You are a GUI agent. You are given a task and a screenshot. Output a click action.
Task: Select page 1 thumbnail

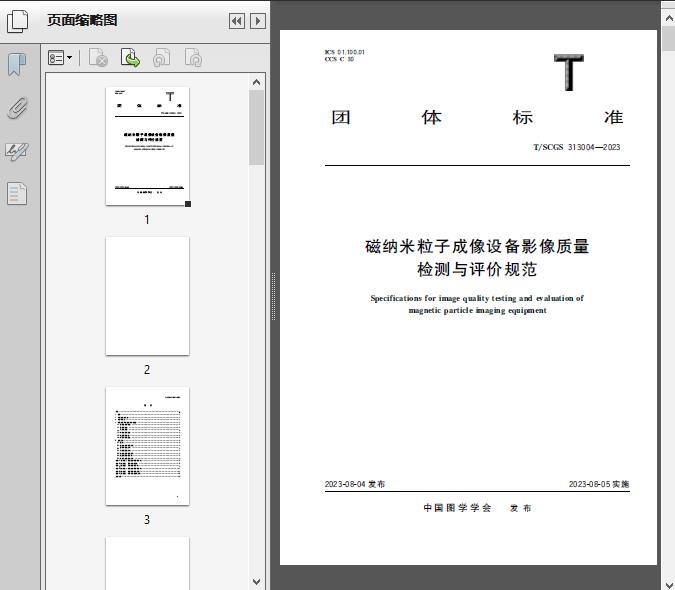pyautogui.click(x=147, y=146)
